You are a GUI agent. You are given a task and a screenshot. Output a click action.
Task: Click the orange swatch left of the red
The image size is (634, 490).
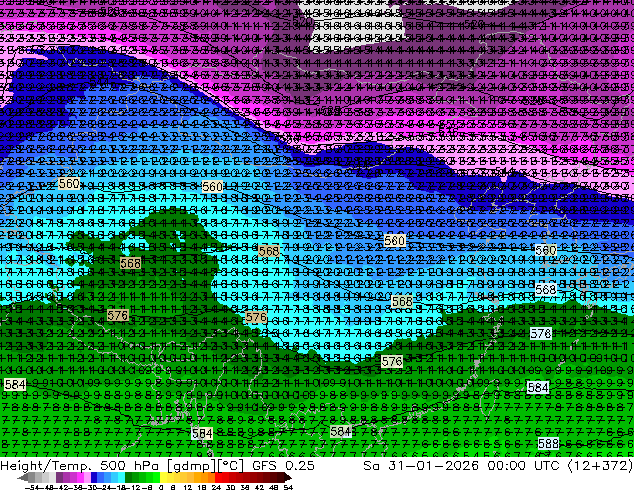point(211,478)
